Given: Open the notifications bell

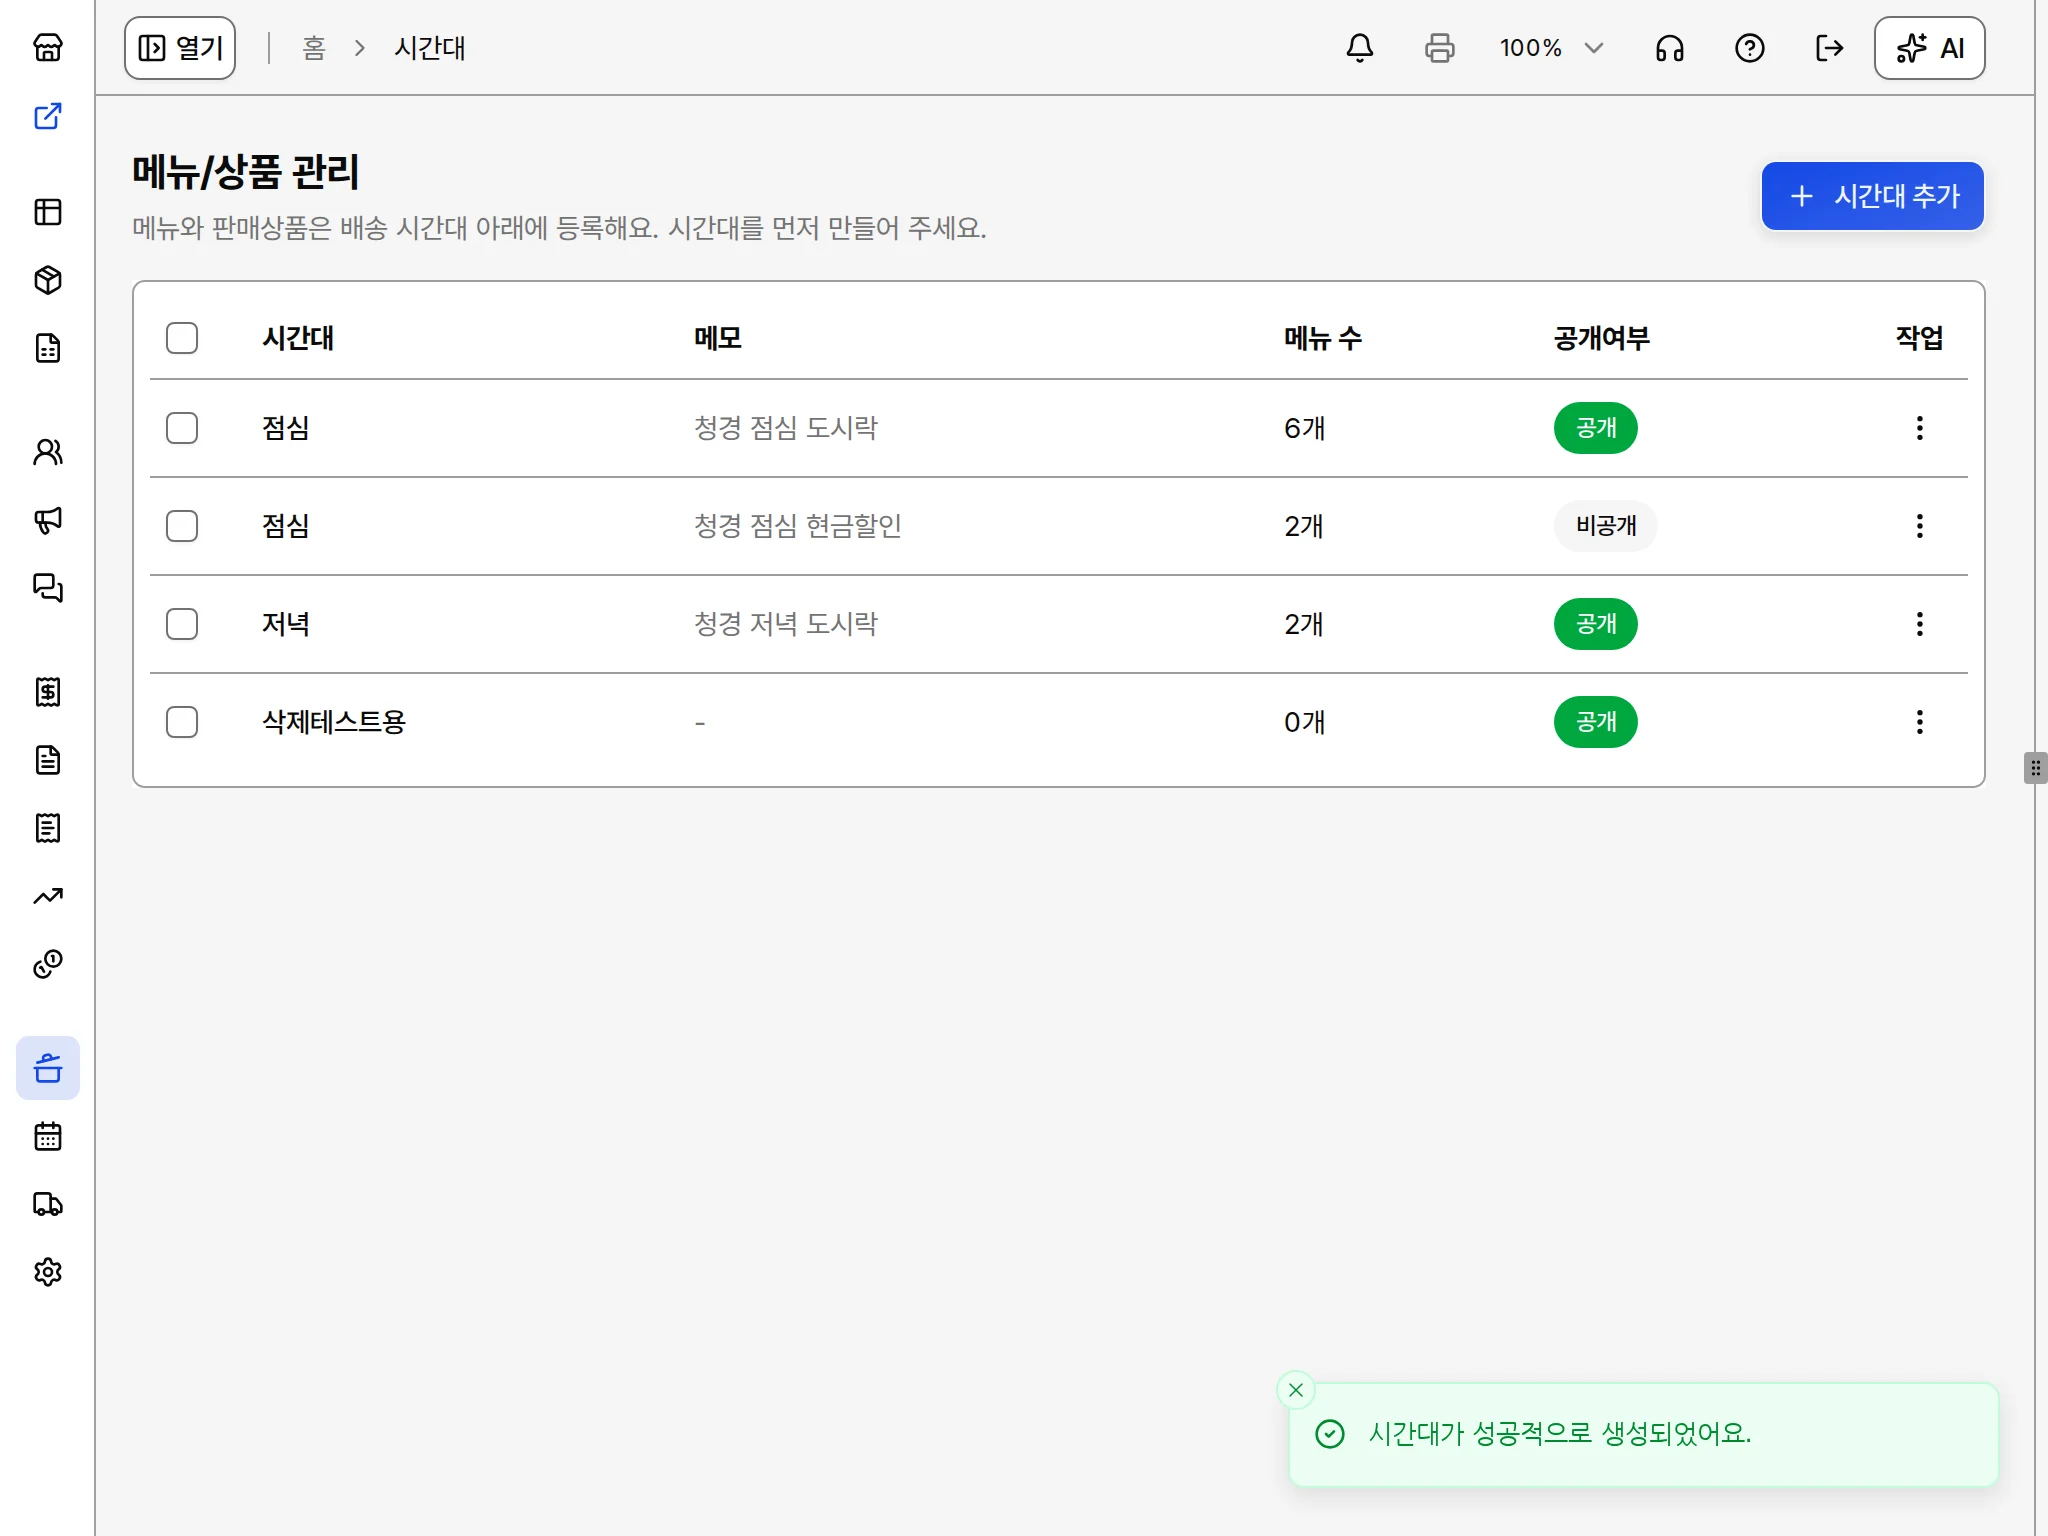Looking at the screenshot, I should (1359, 48).
